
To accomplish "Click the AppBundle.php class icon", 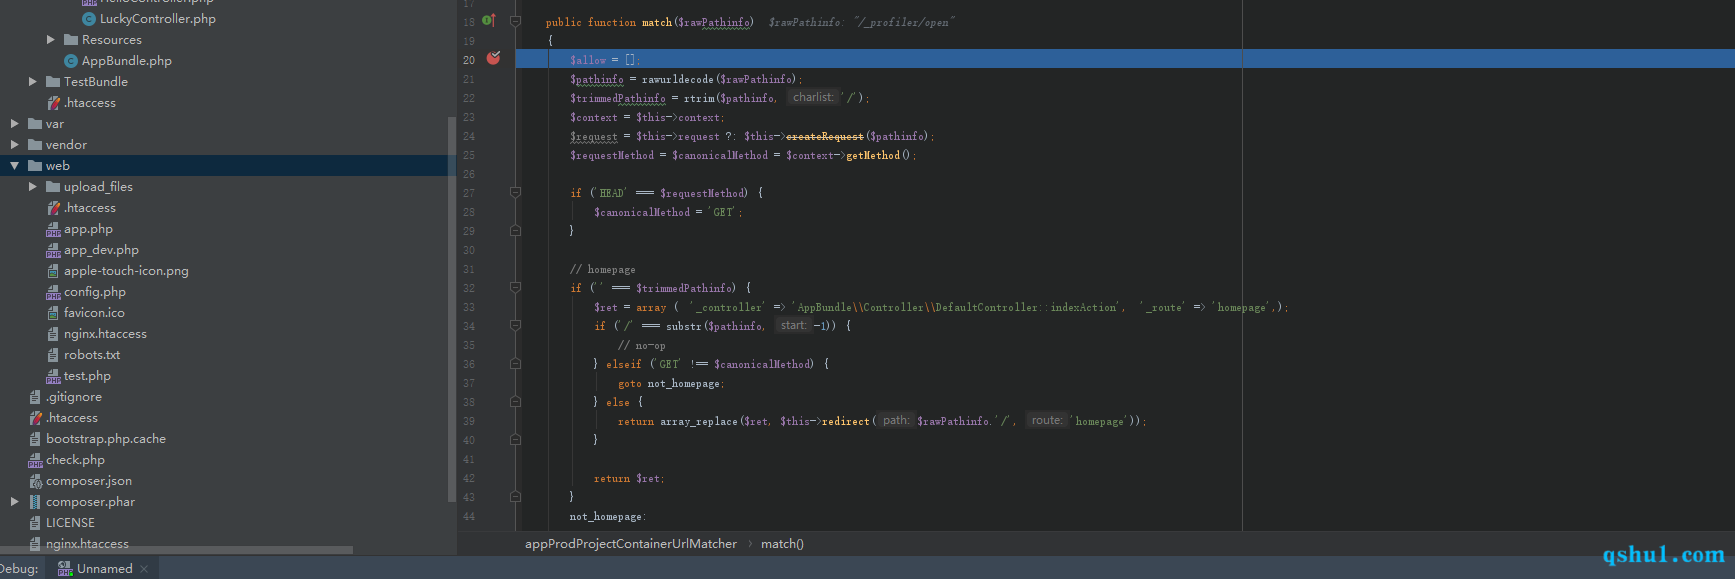I will click(71, 61).
